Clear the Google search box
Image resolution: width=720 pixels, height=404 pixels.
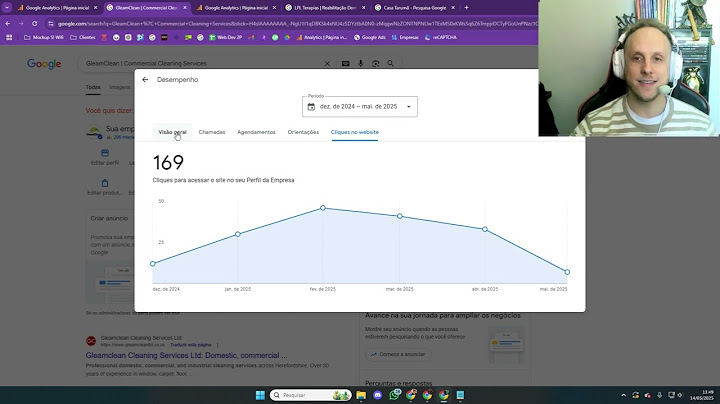[x=327, y=64]
